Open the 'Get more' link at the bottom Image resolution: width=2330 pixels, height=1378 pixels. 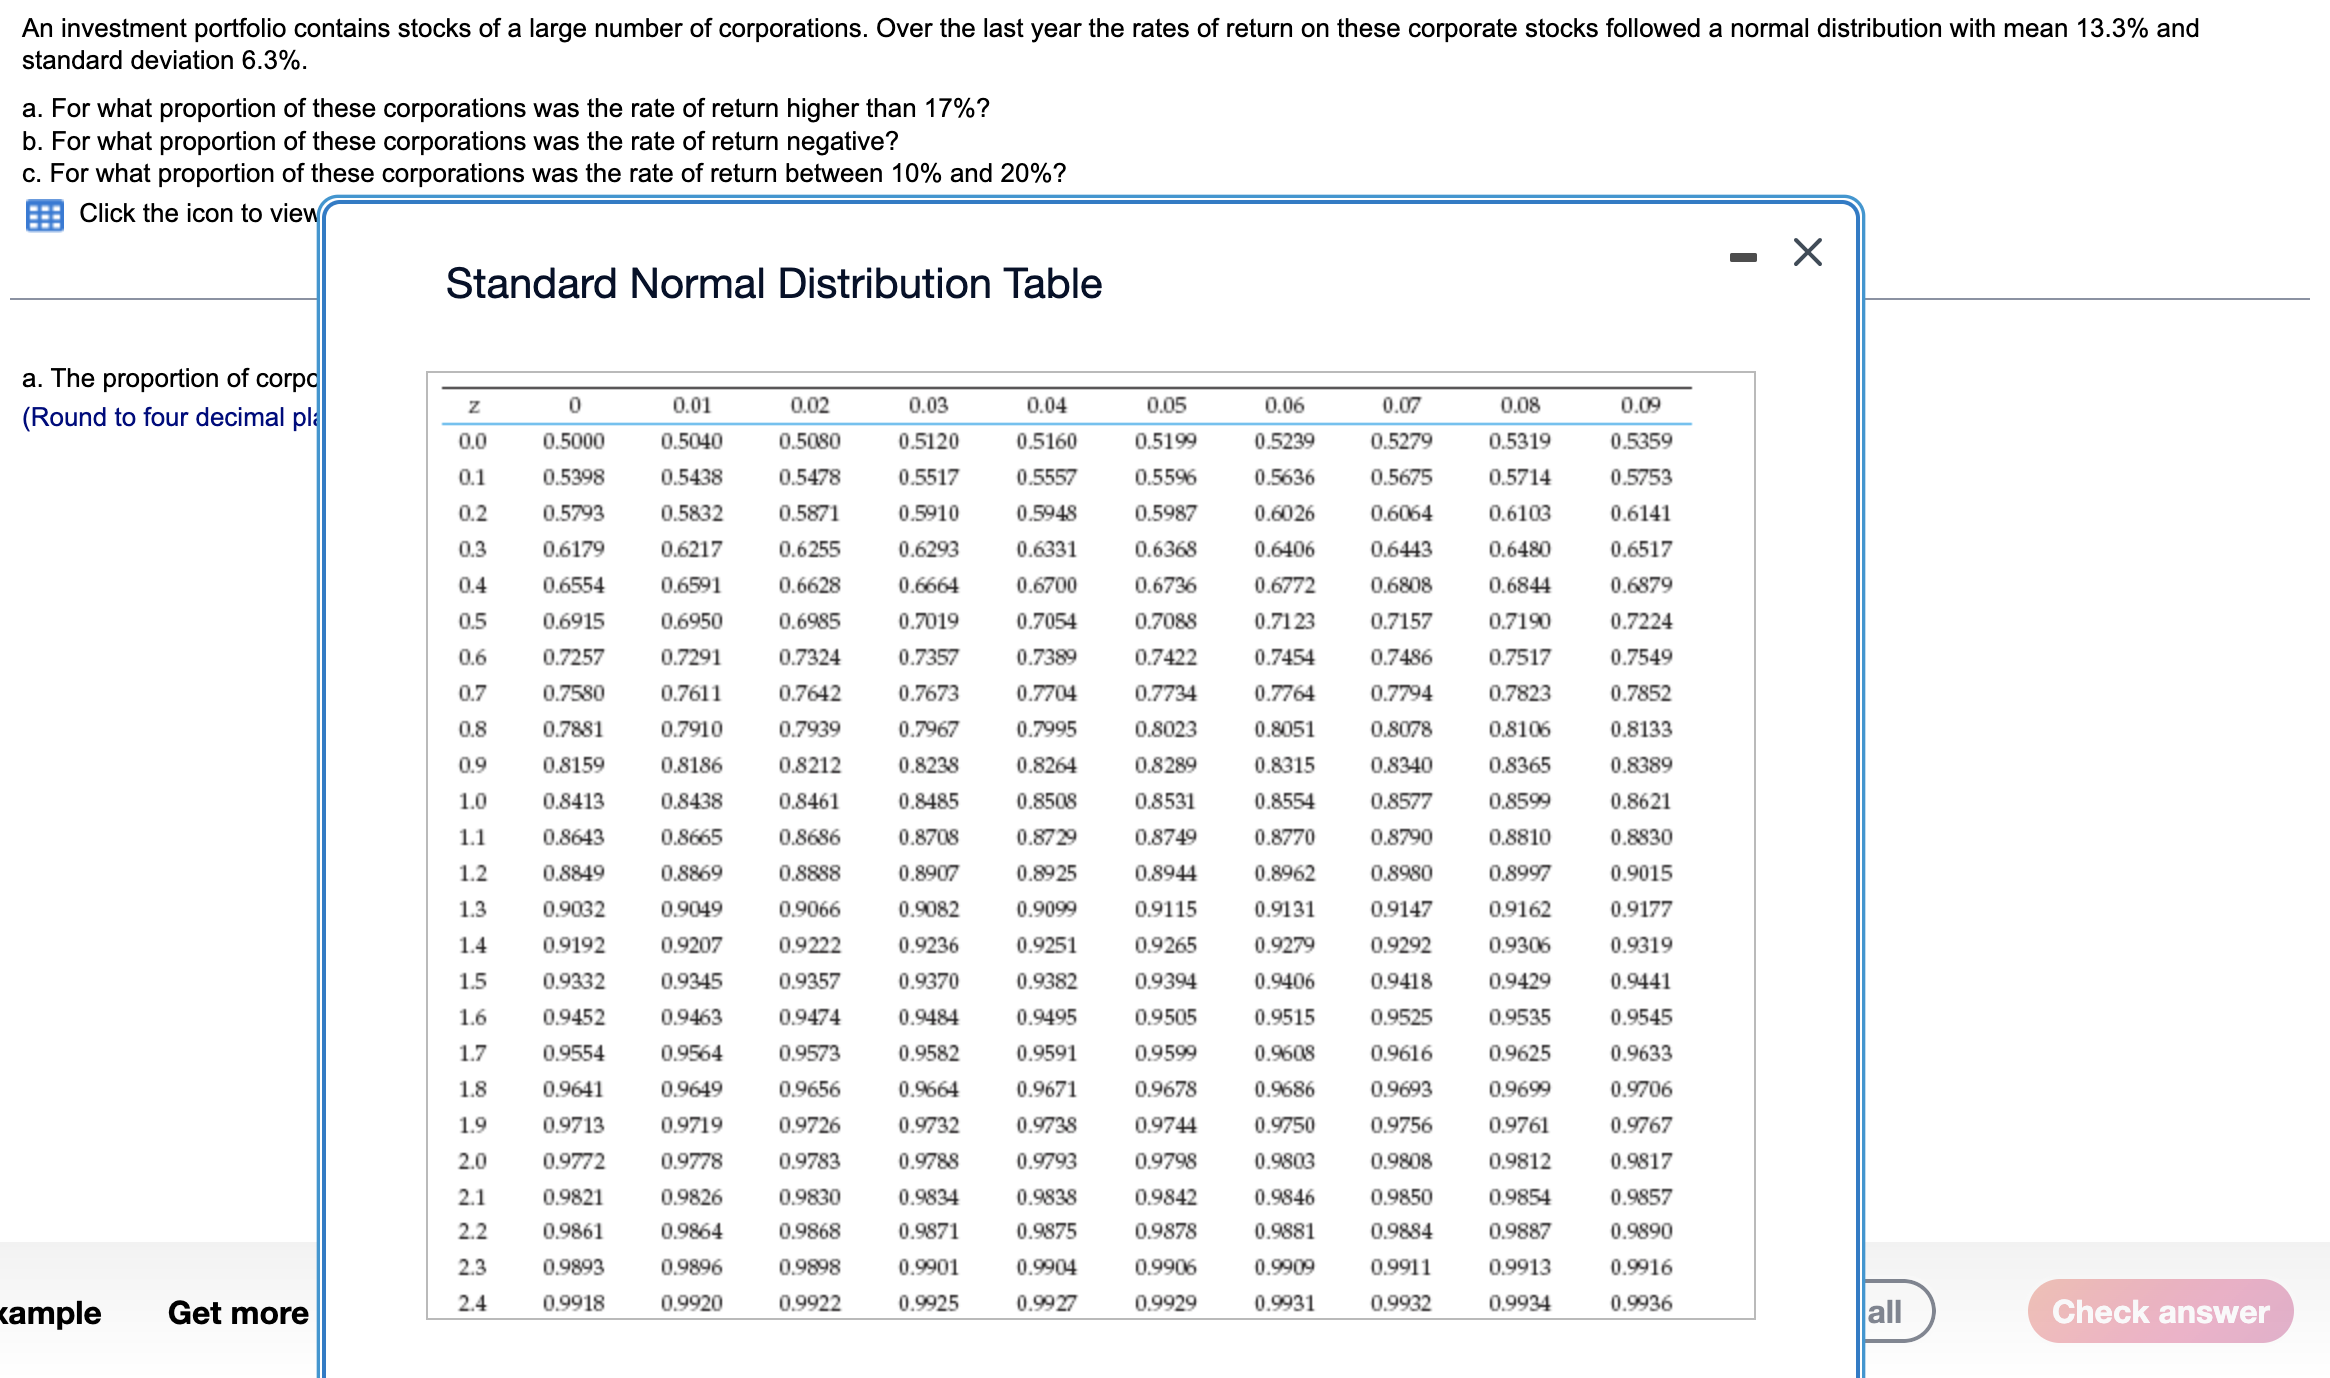pos(238,1312)
